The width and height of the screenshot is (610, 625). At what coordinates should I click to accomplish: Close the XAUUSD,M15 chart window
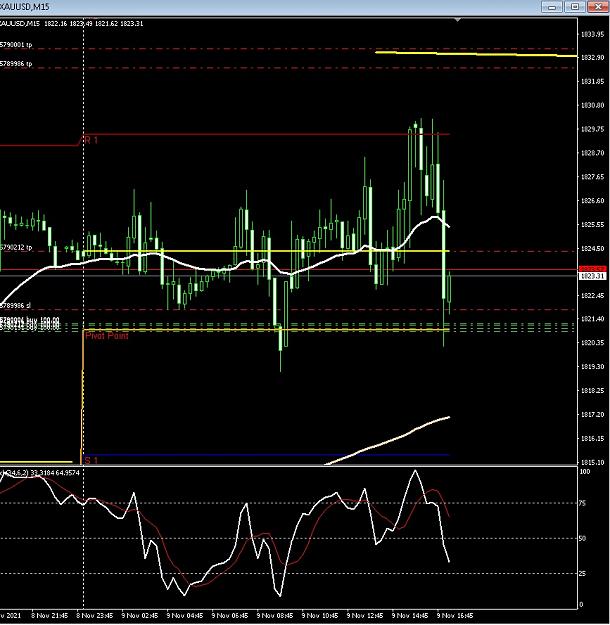pos(598,6)
